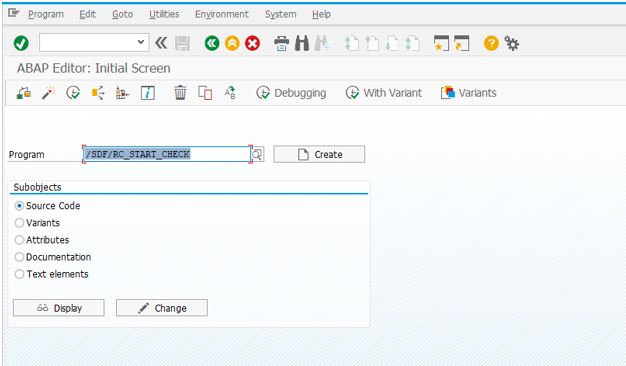Click the Online Manual info icon

coord(148,93)
